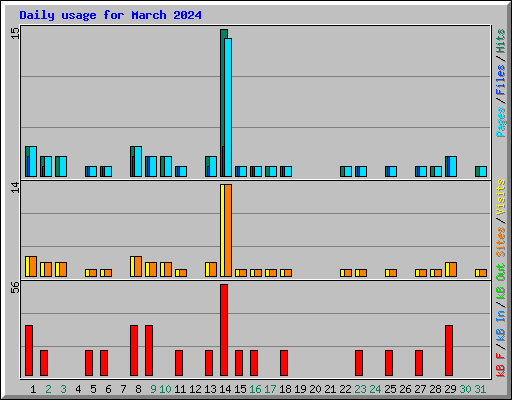Viewport: 512px width, 400px height.
Task: Click the yellow 'Visits' legend label
Action: click(501, 198)
